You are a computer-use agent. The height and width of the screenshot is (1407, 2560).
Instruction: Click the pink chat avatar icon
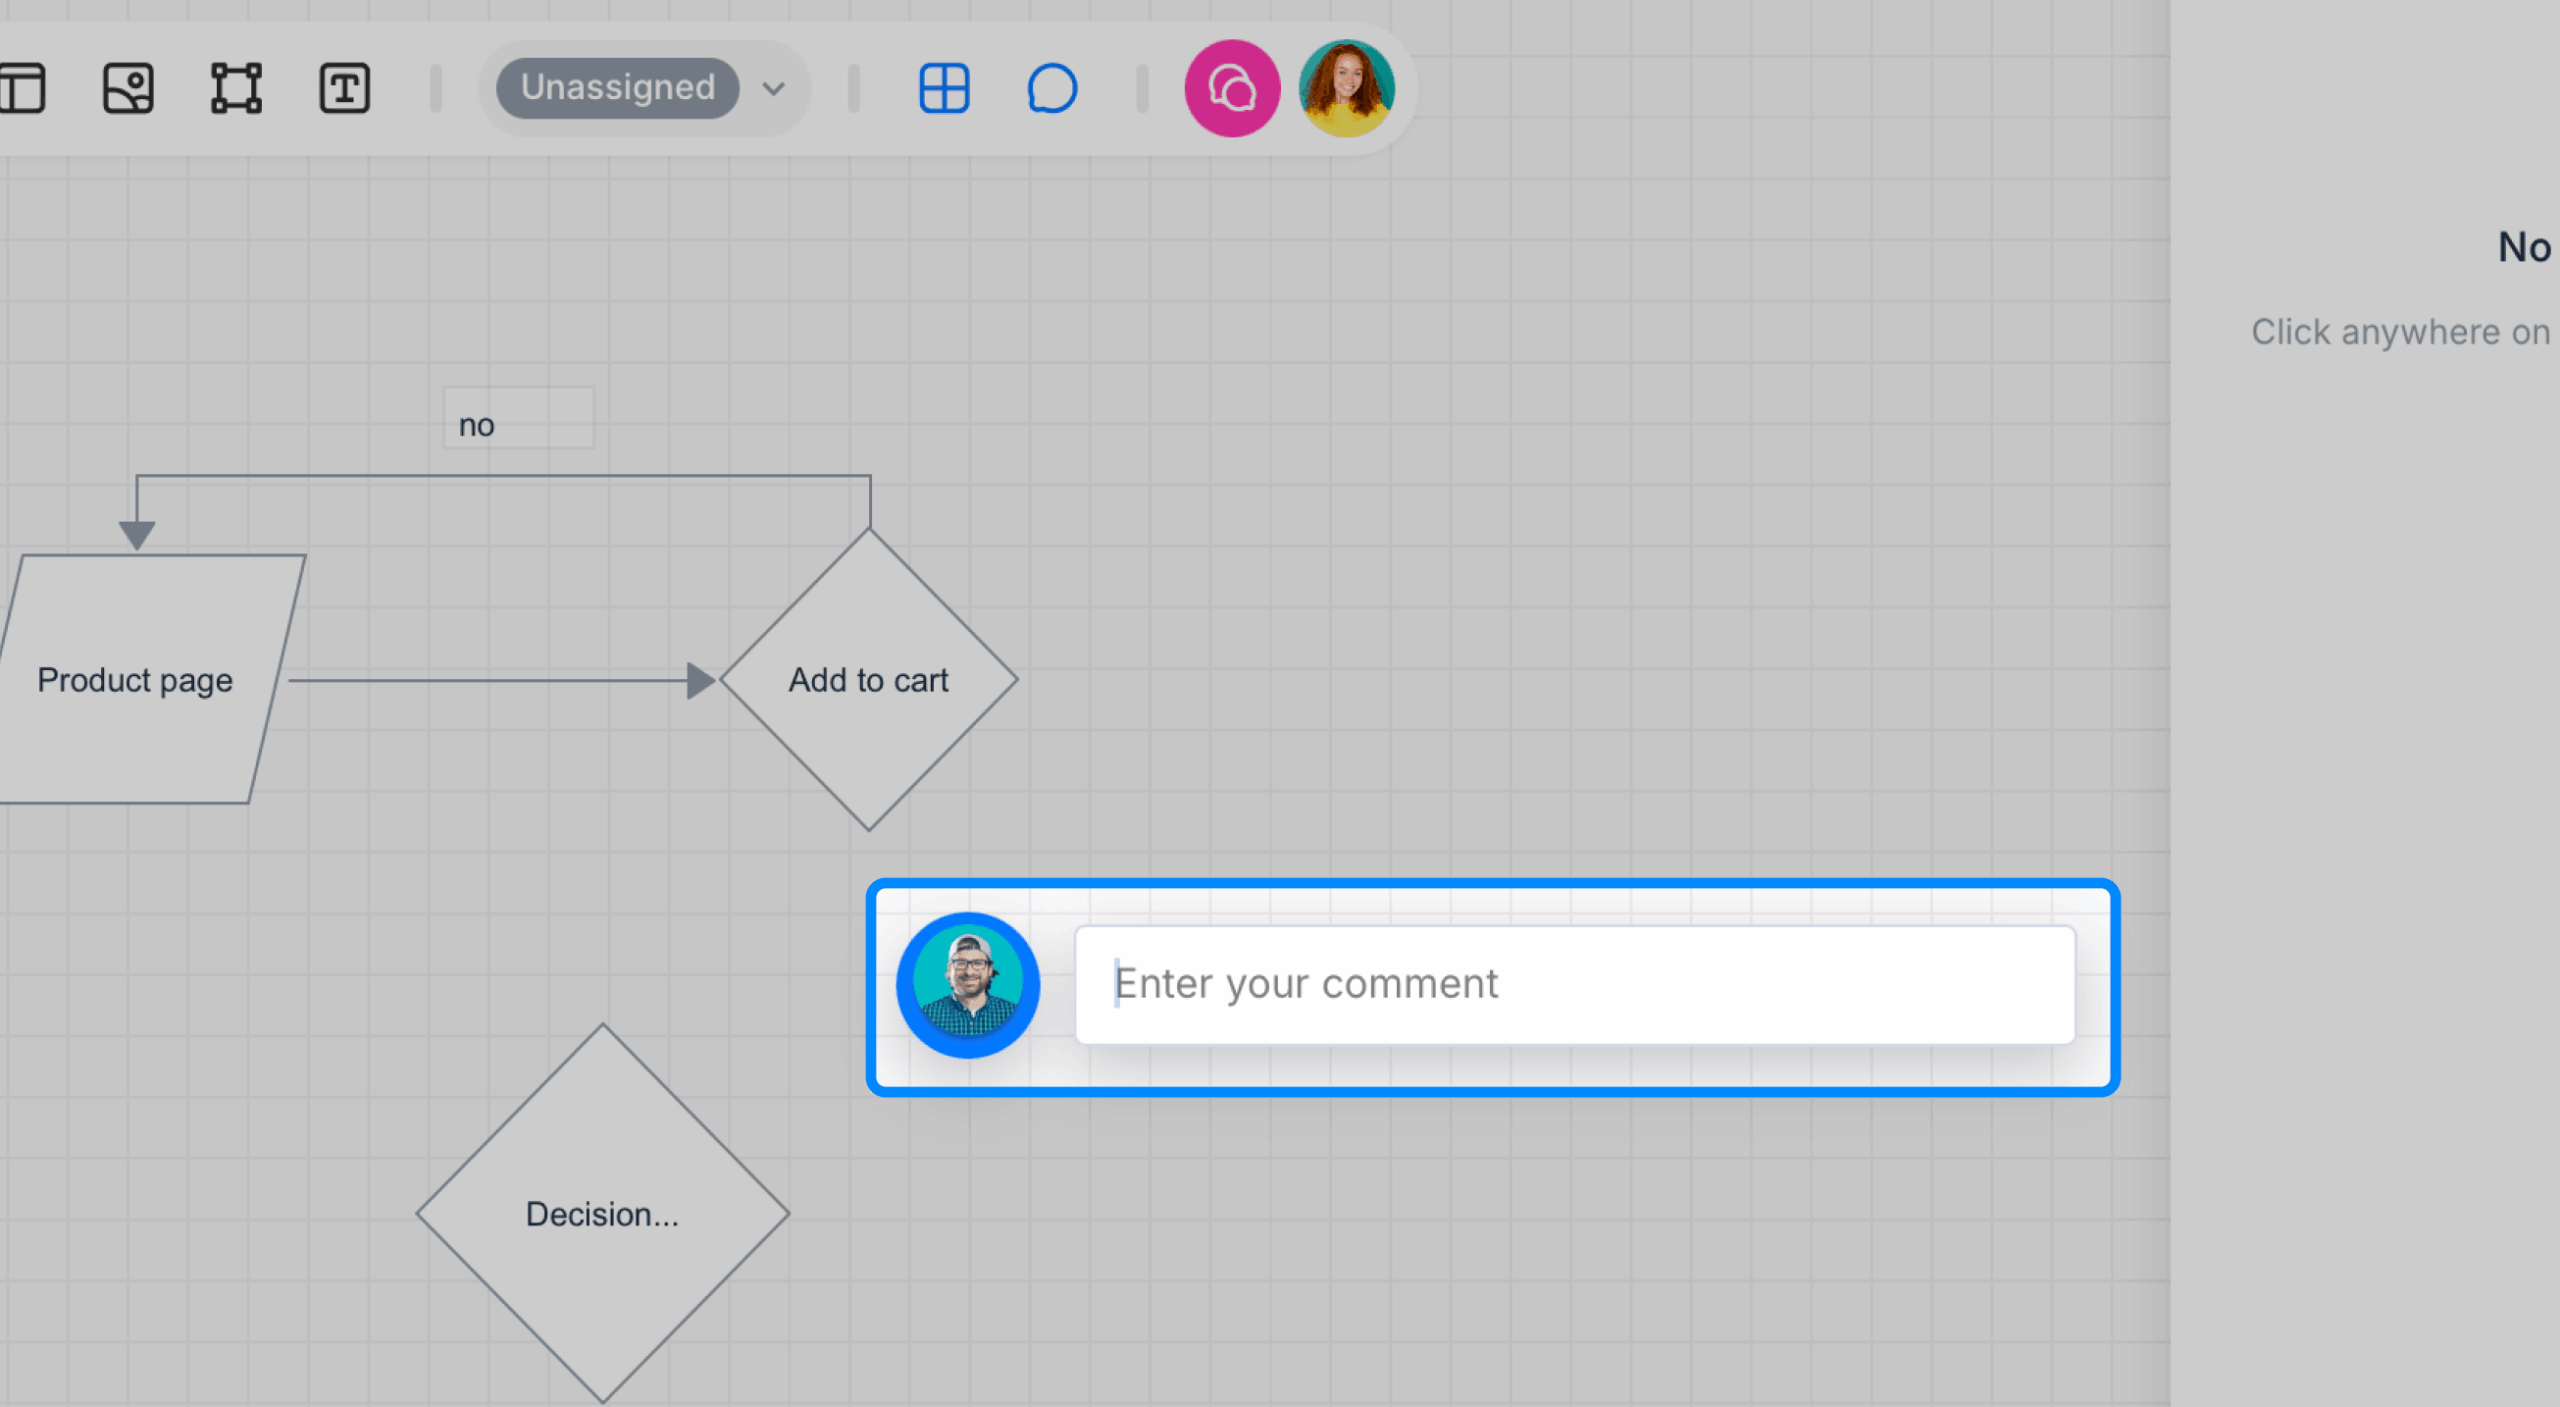coord(1232,88)
